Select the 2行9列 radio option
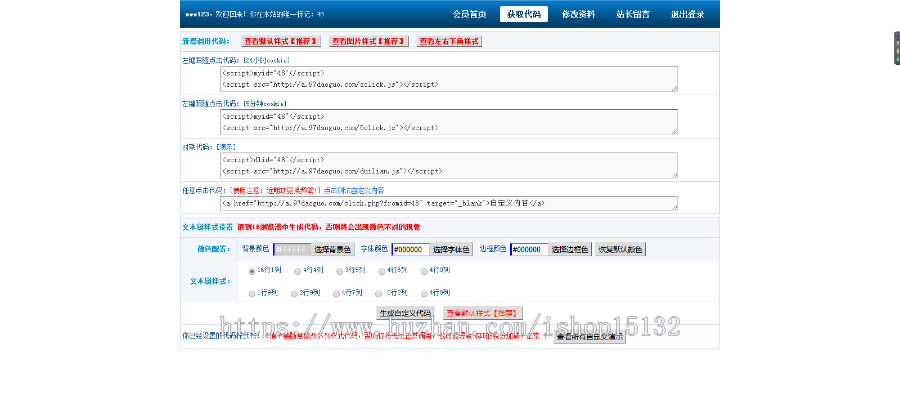Image resolution: width=900 pixels, height=415 pixels. click(x=294, y=293)
